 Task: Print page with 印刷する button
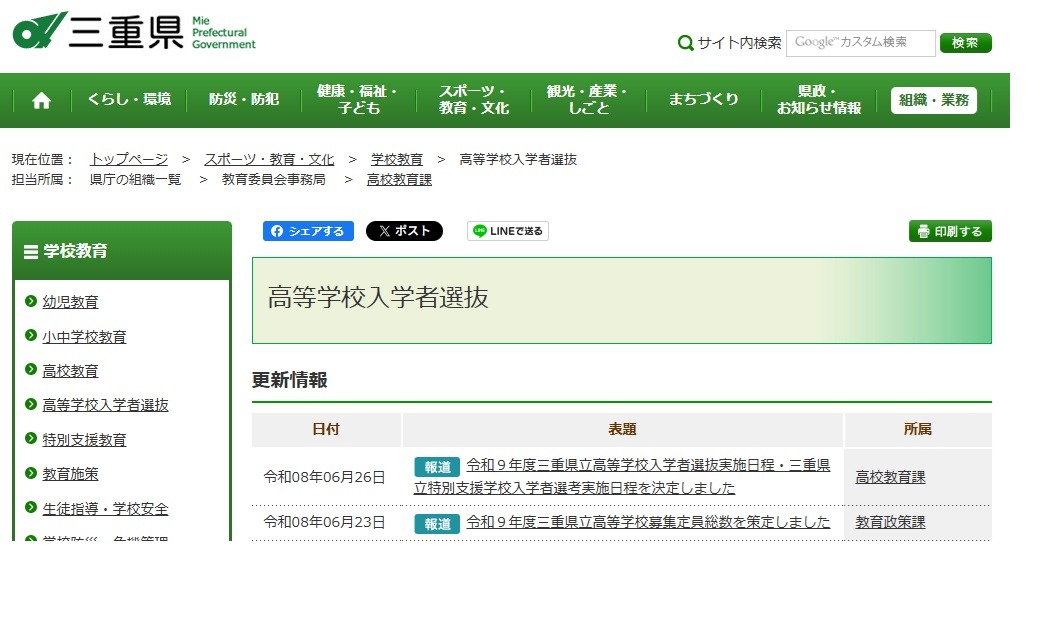click(950, 231)
